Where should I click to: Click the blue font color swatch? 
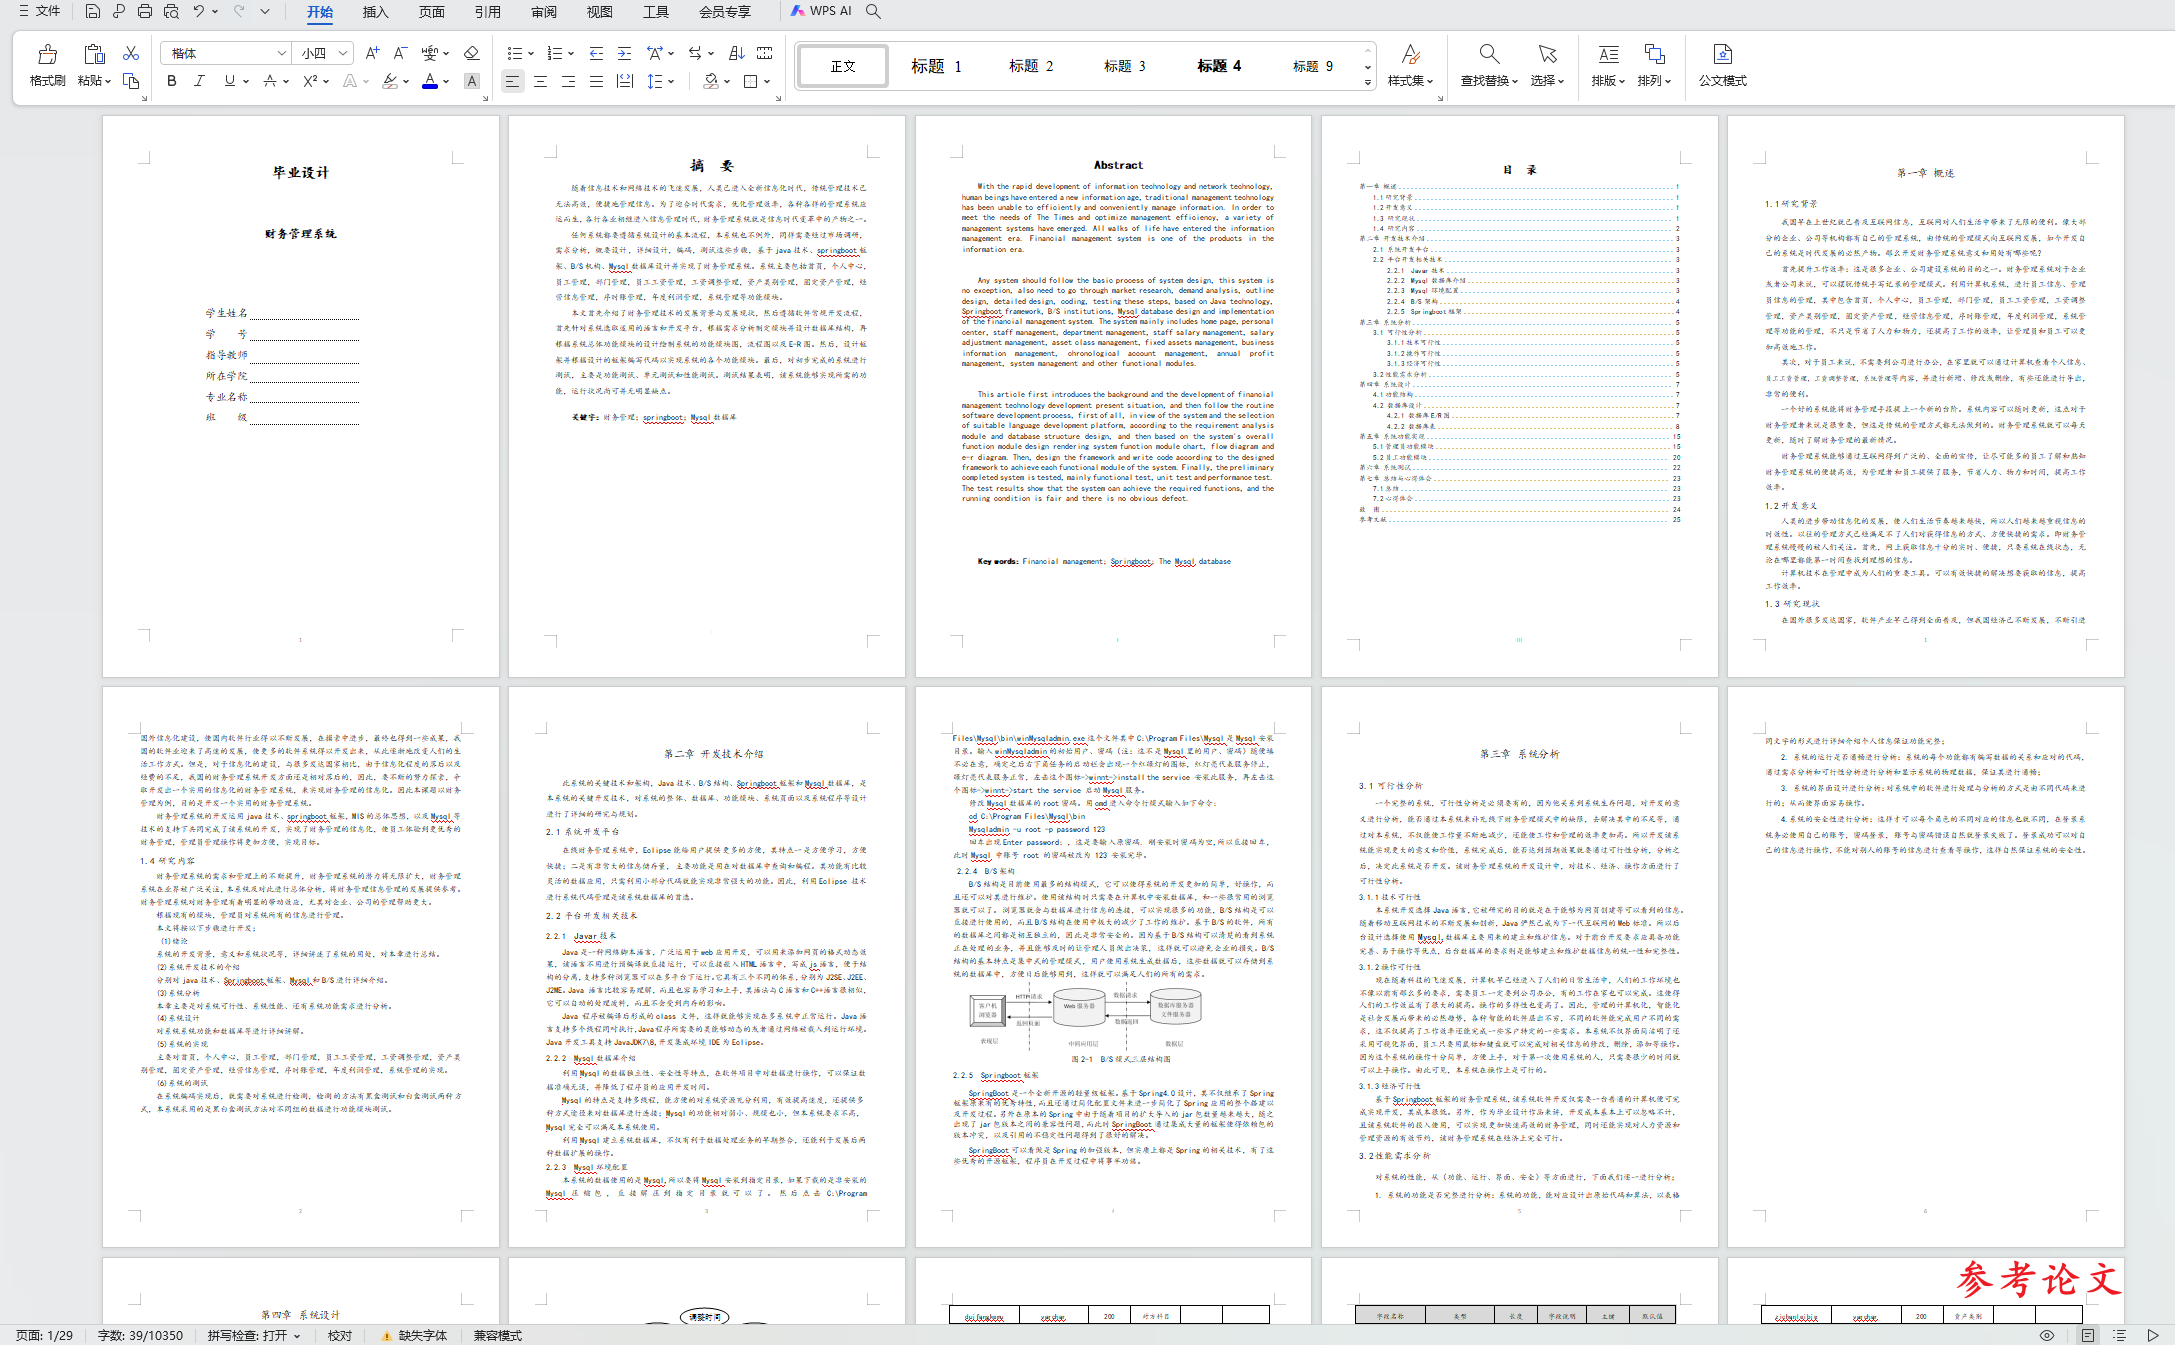(430, 82)
